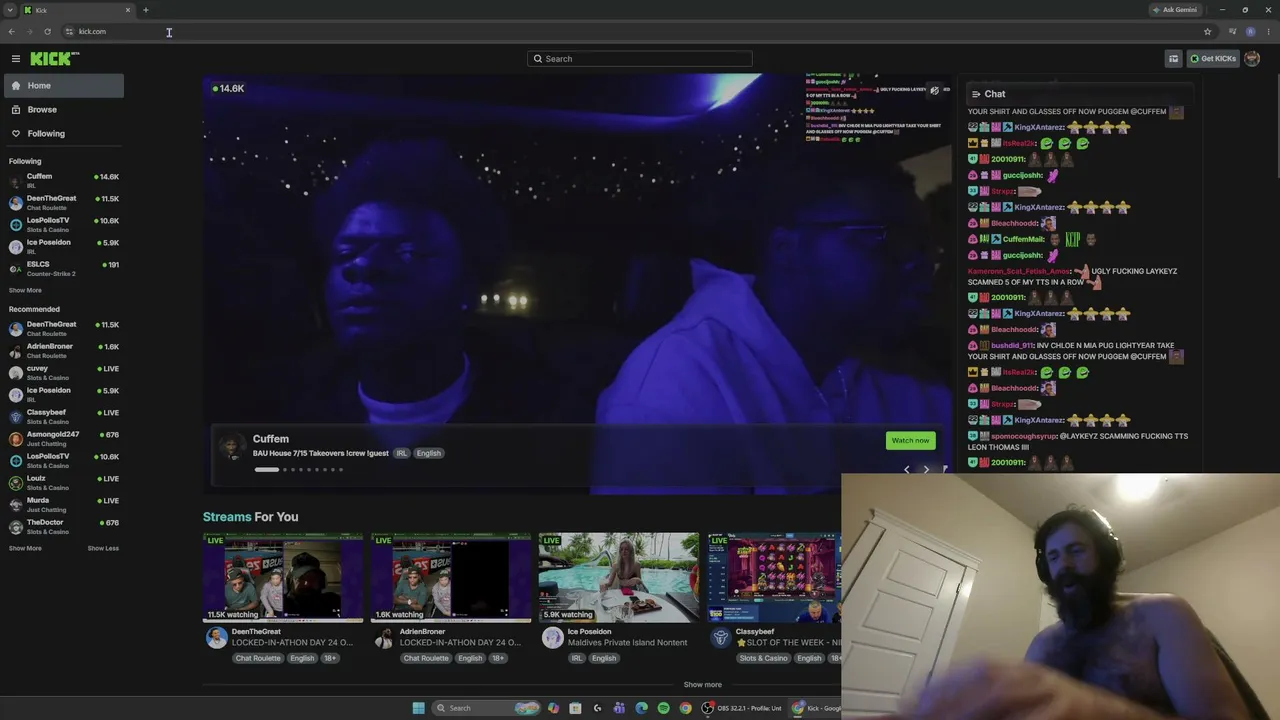Open LosPollosTV in Following list
The height and width of the screenshot is (720, 1280).
(64, 225)
